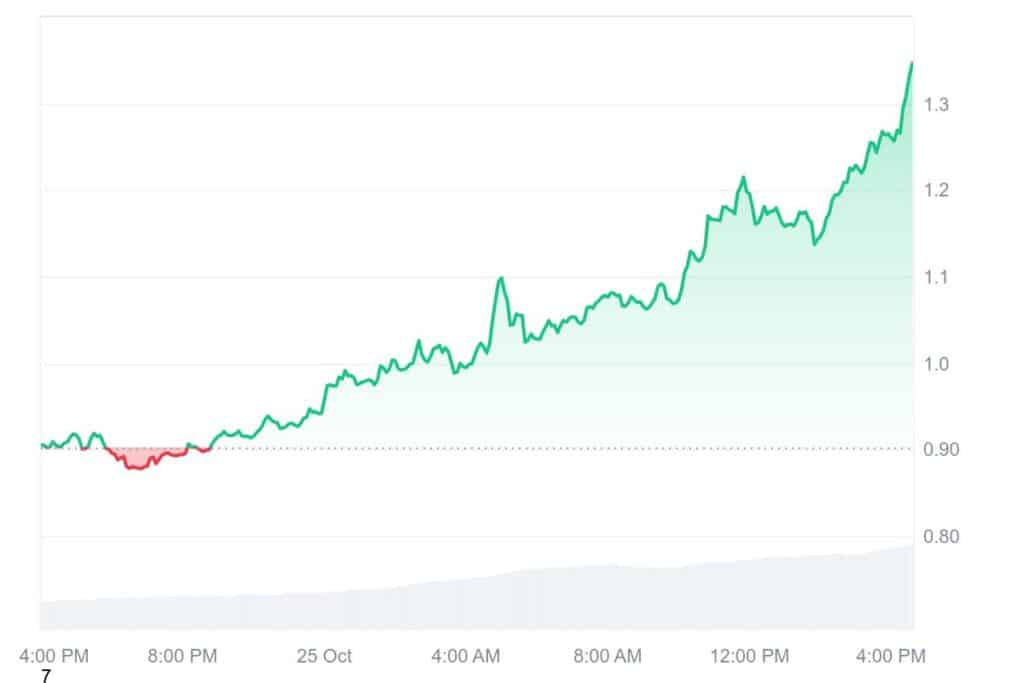Click the number 7 below the chart
1024x683 pixels.
point(46,677)
